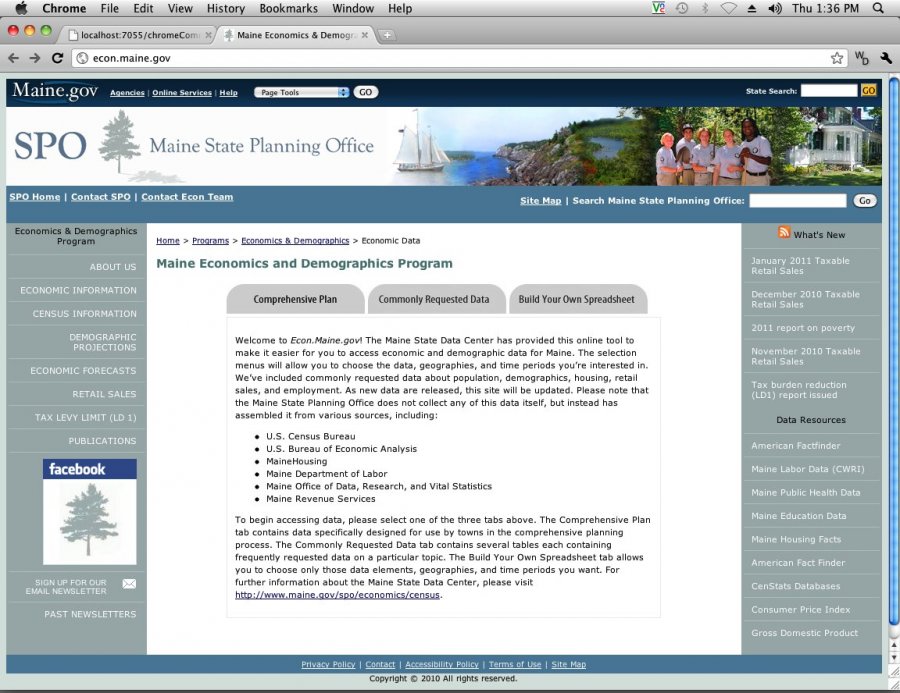
Task: Open the Comprehensive Plan tab
Action: point(295,299)
